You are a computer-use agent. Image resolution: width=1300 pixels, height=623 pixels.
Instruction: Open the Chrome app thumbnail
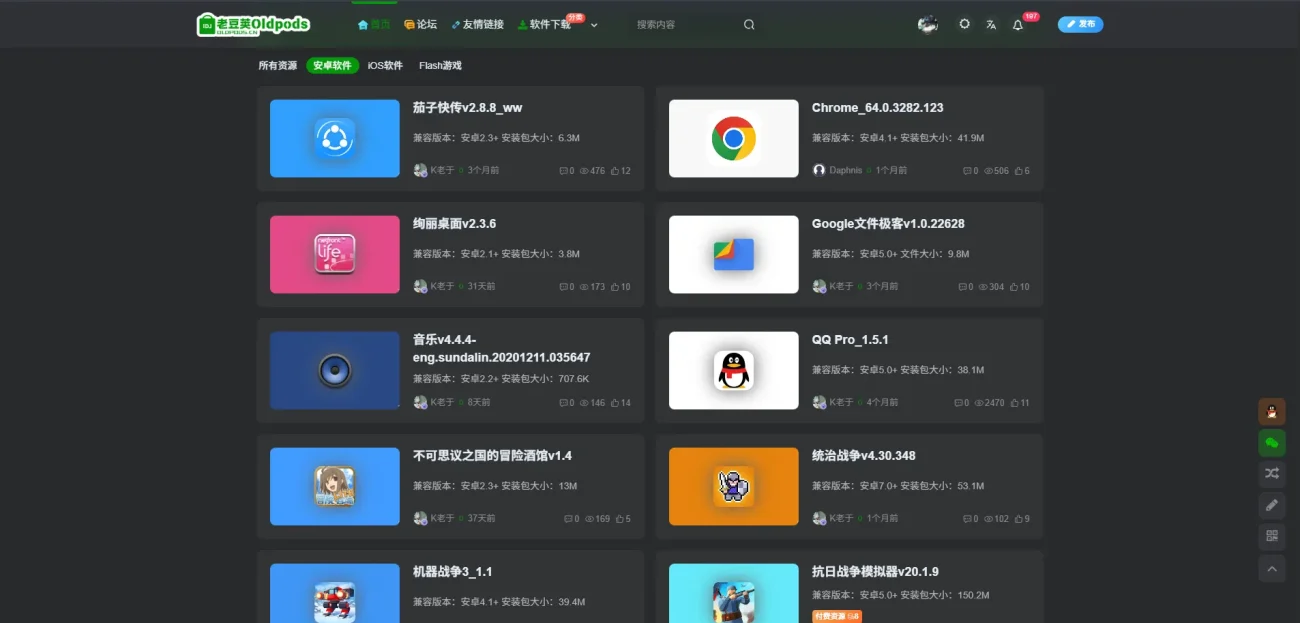(x=734, y=138)
